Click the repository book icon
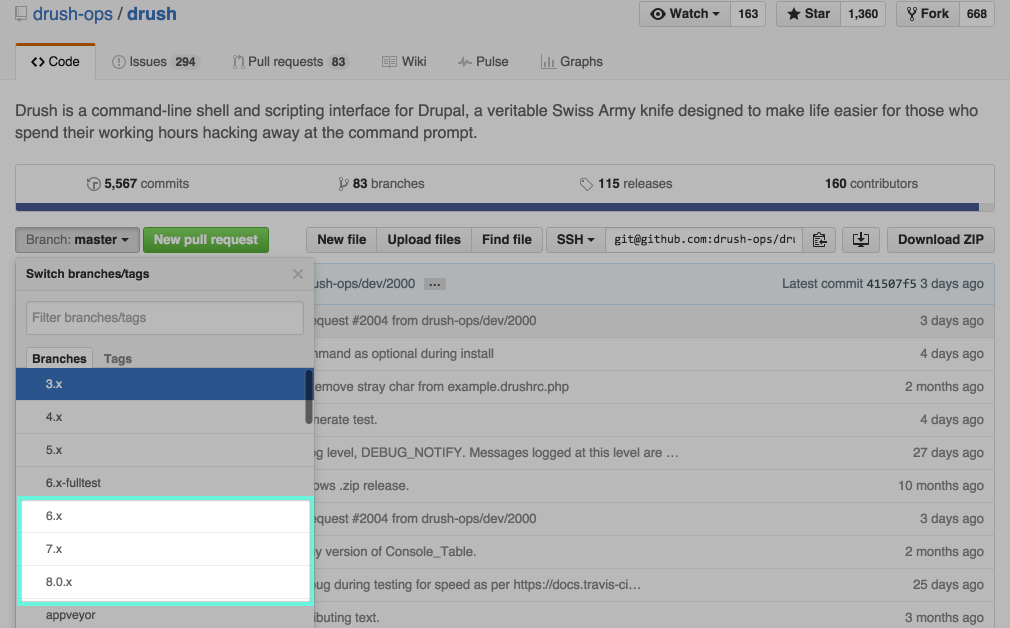The height and width of the screenshot is (628, 1010). pos(21,14)
